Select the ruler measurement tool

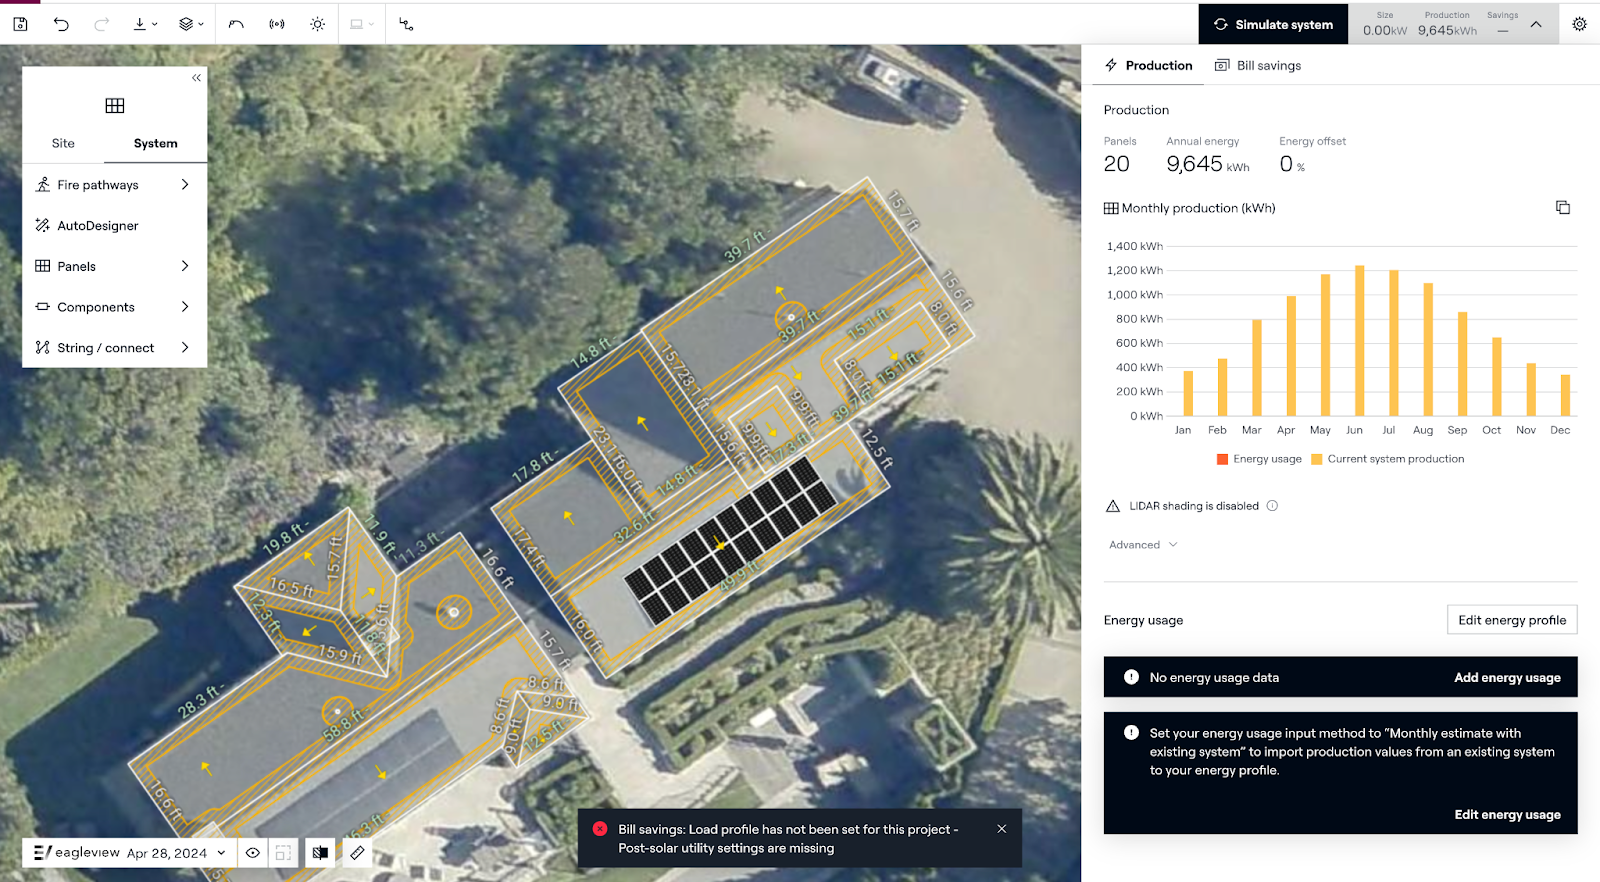[x=357, y=853]
